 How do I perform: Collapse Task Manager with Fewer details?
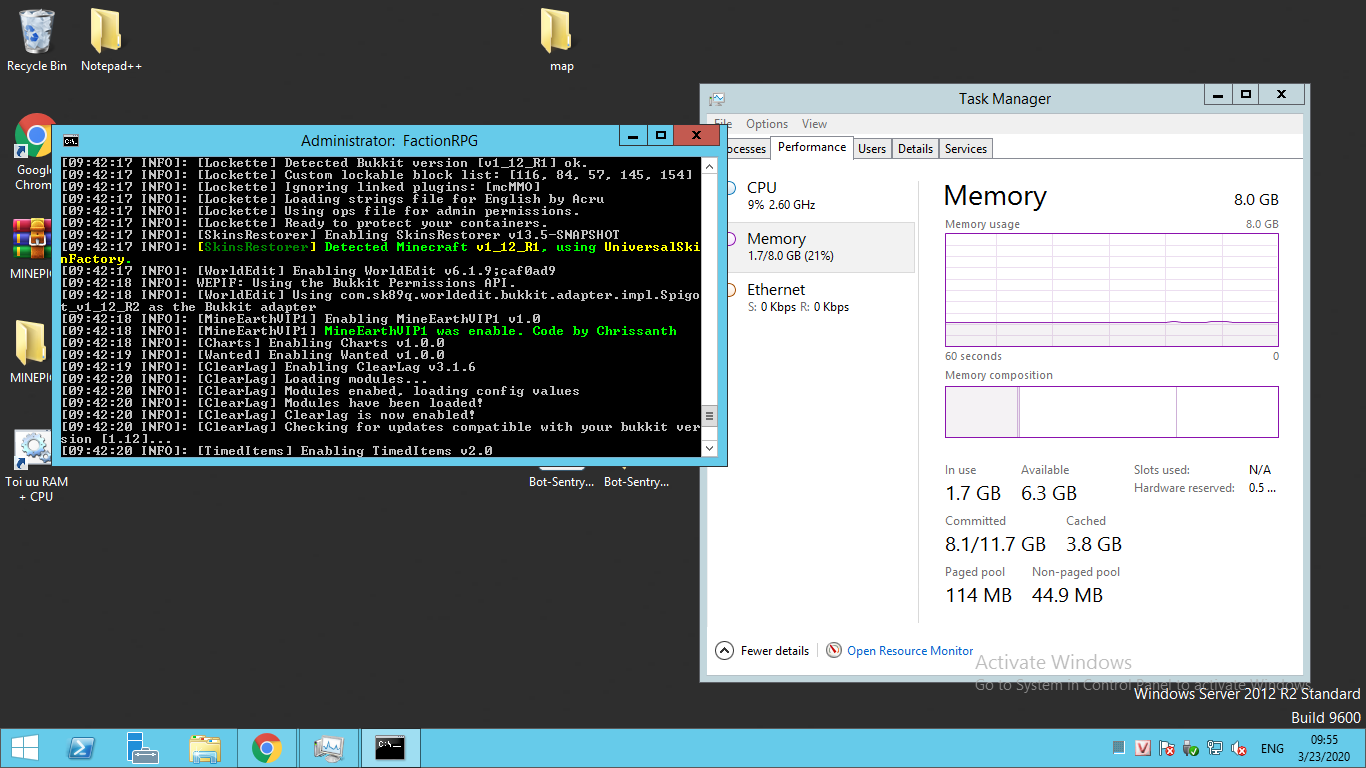coord(763,651)
